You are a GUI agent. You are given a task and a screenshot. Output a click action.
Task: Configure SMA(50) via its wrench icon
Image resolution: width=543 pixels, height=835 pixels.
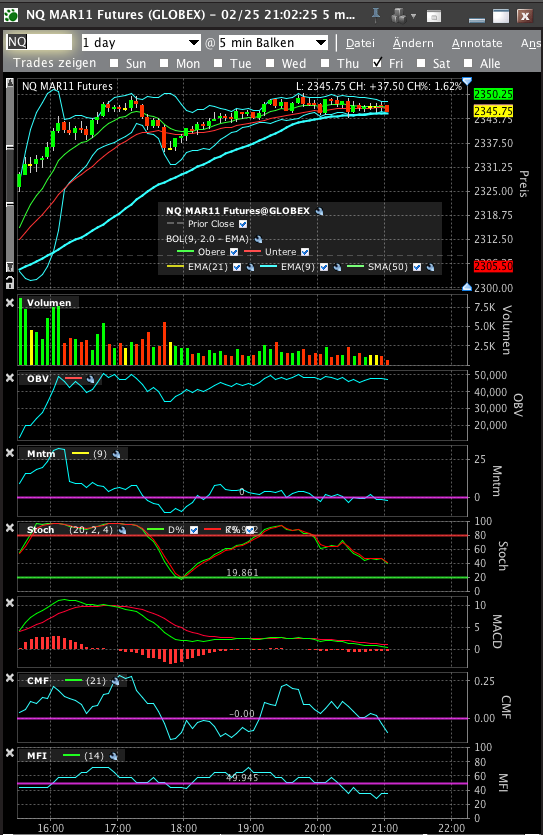(430, 267)
